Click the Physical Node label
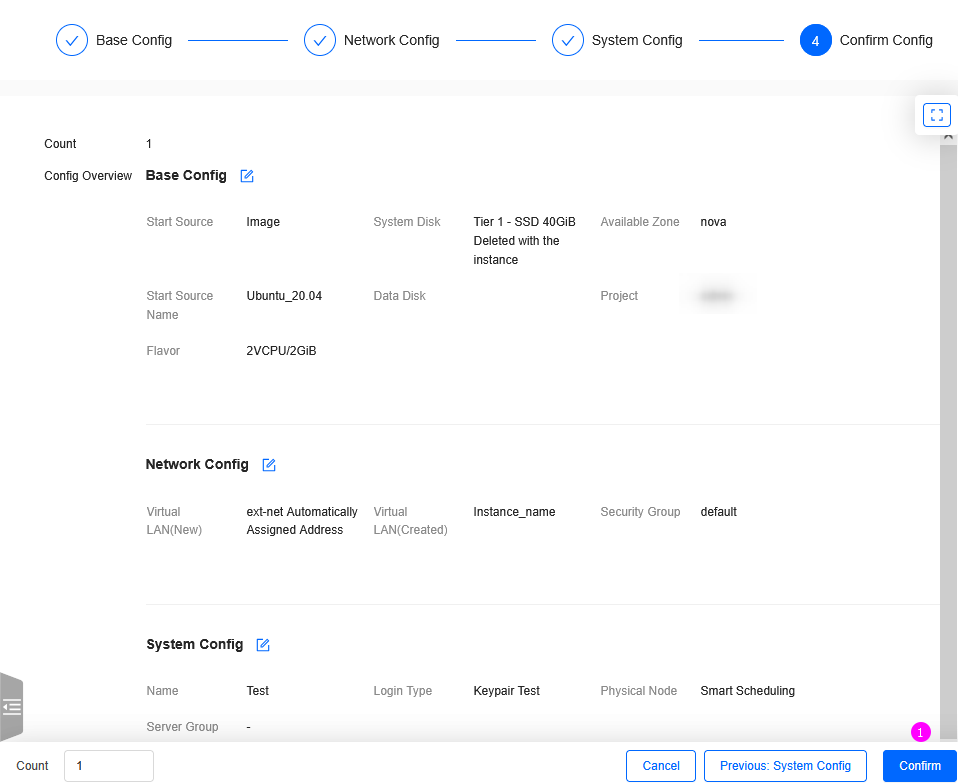The height and width of the screenshot is (783, 958). click(x=638, y=691)
